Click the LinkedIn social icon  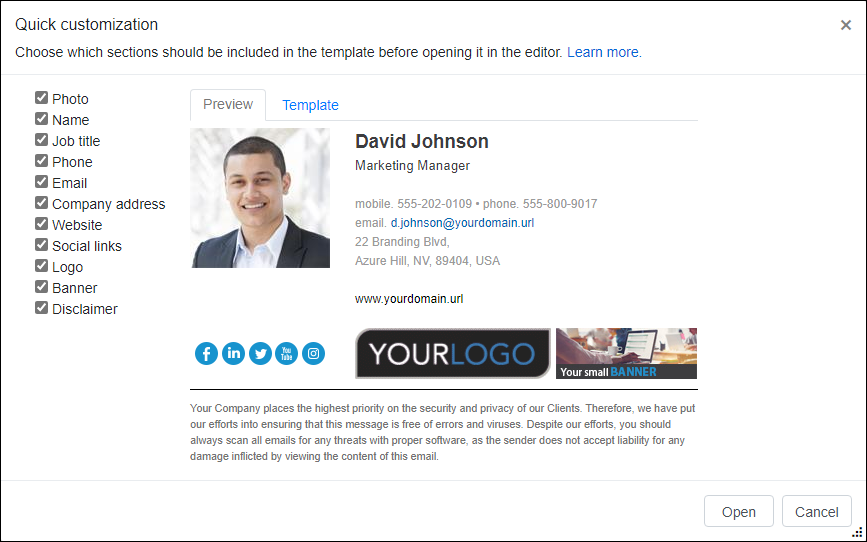[233, 353]
